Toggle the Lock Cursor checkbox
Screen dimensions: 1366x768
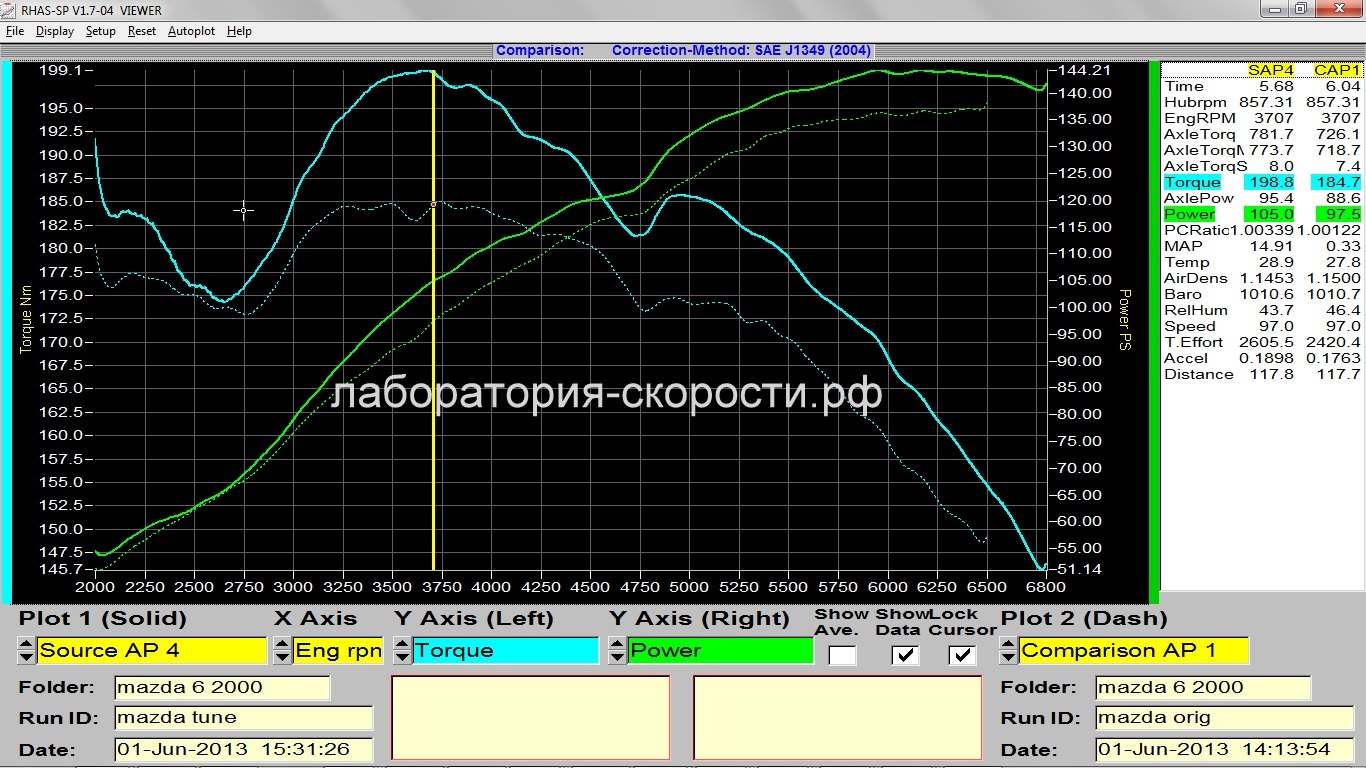point(962,655)
